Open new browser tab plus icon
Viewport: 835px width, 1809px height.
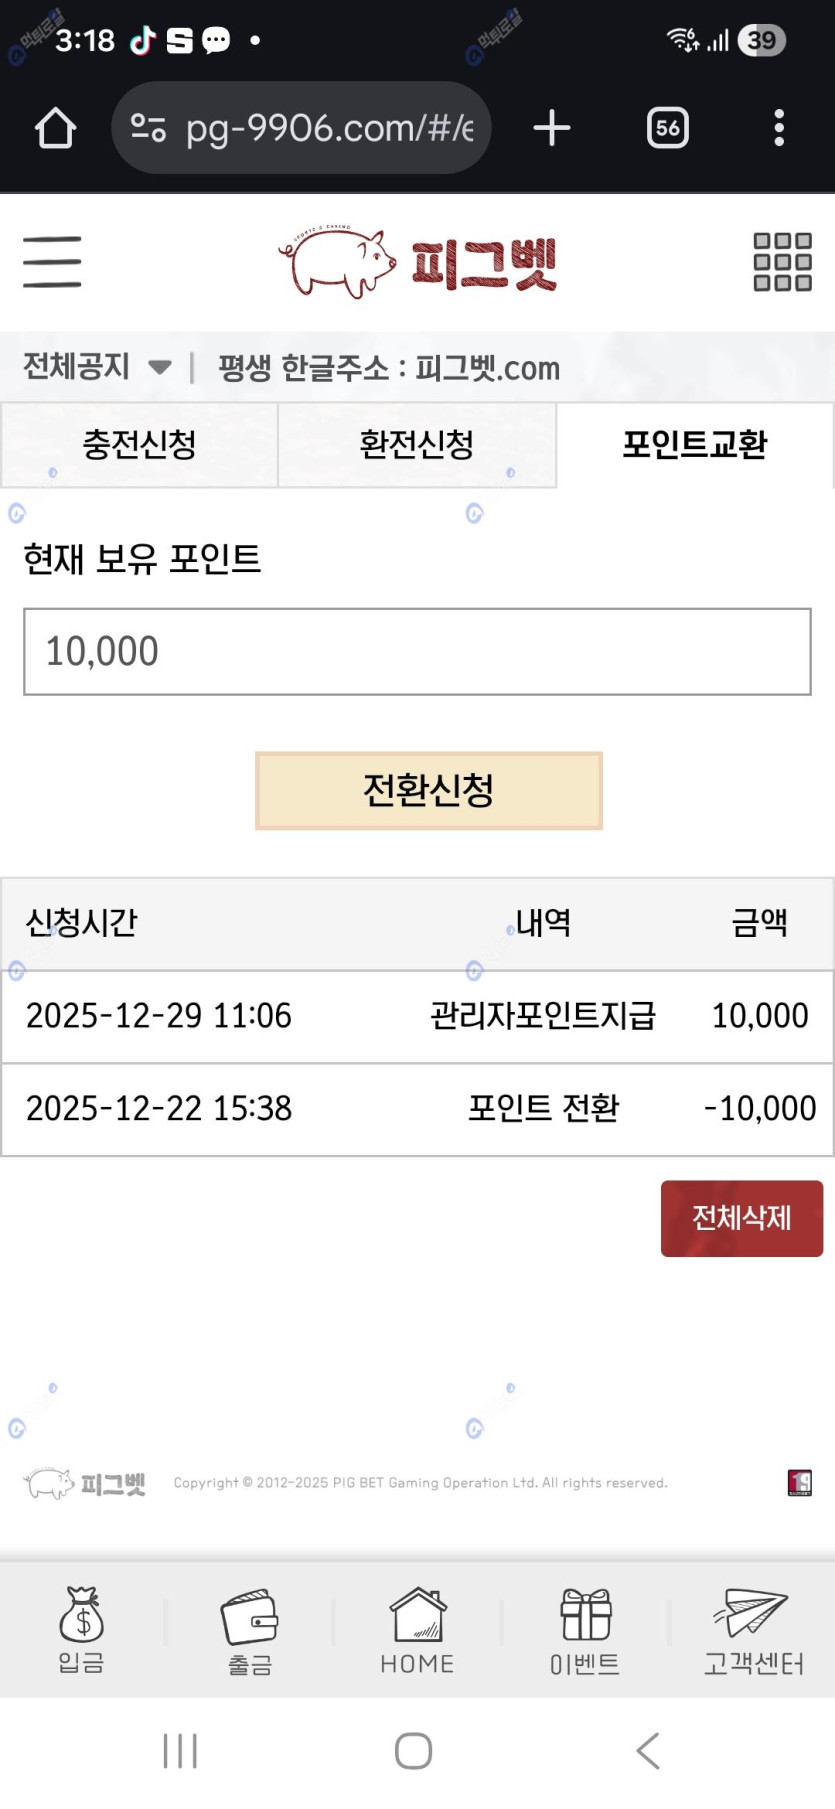click(x=552, y=128)
